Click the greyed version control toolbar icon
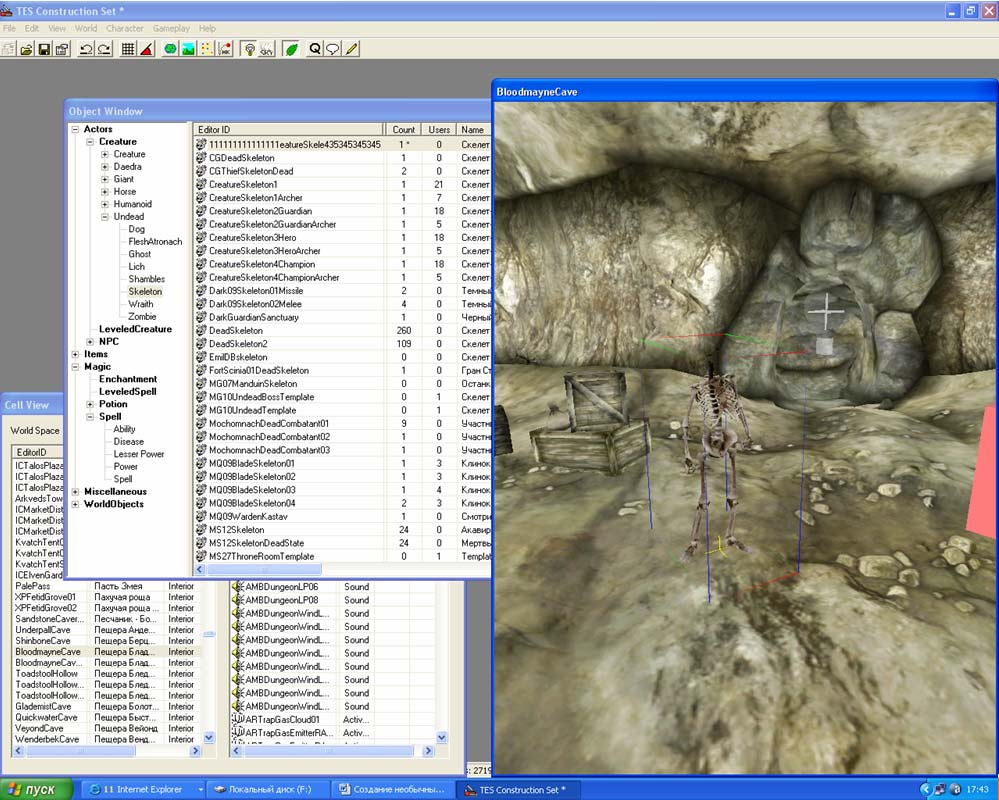This screenshot has height=800, width=999. [x=8, y=49]
